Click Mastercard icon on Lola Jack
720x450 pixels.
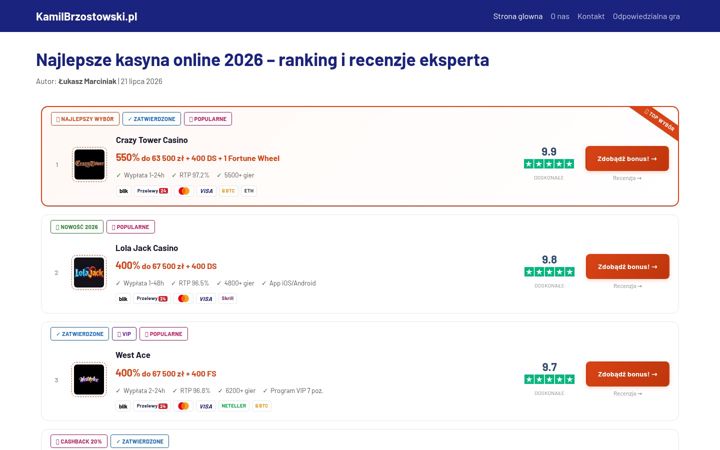click(183, 298)
